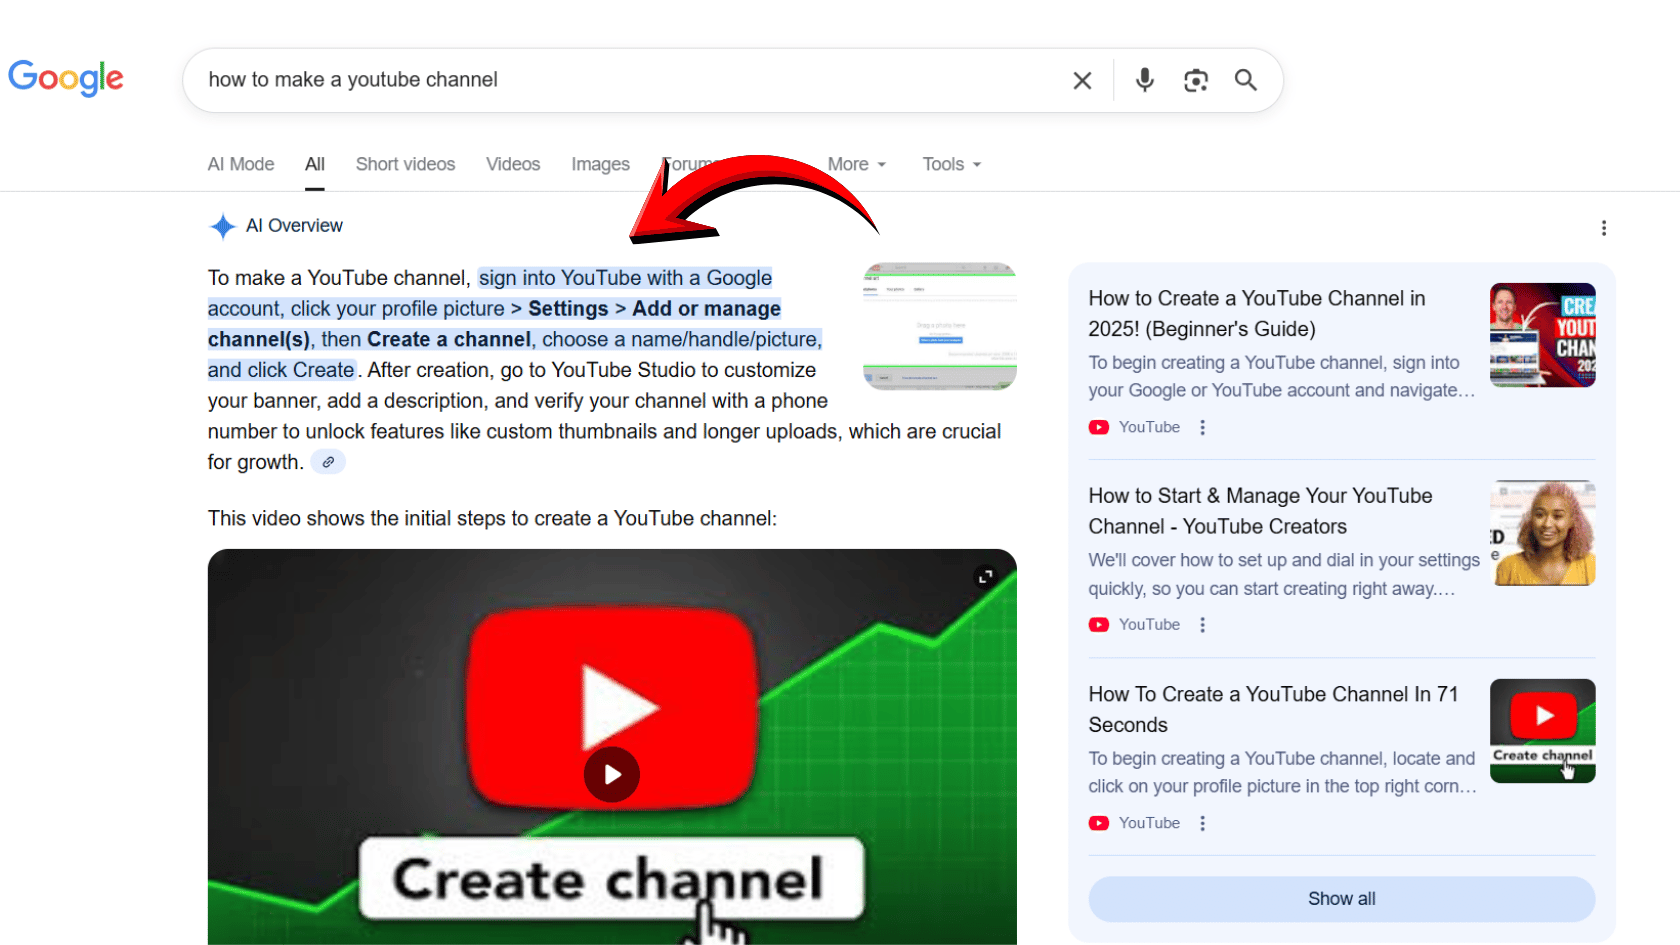Open options for the 71 Seconds result
Image resolution: width=1680 pixels, height=945 pixels.
[x=1203, y=823]
